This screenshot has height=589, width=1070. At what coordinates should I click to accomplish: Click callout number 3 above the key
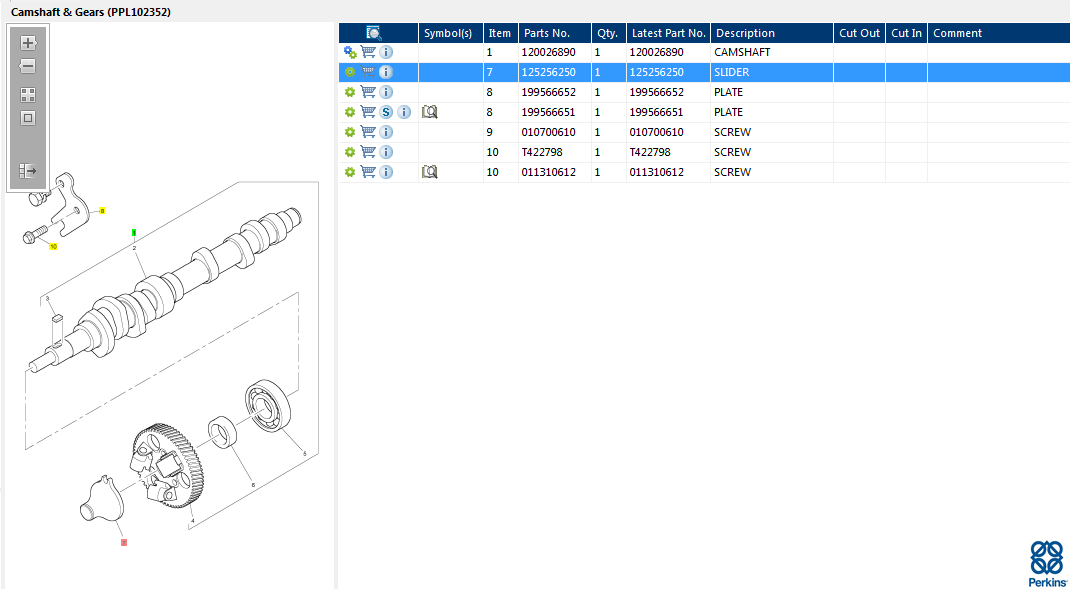47,299
